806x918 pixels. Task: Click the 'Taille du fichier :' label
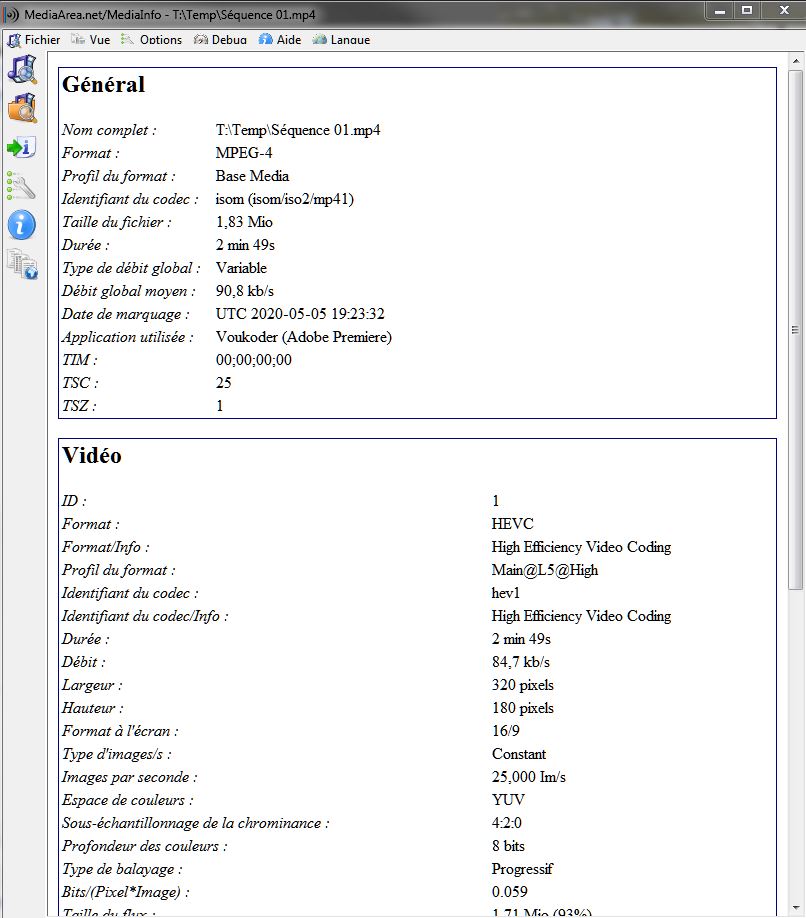(116, 222)
